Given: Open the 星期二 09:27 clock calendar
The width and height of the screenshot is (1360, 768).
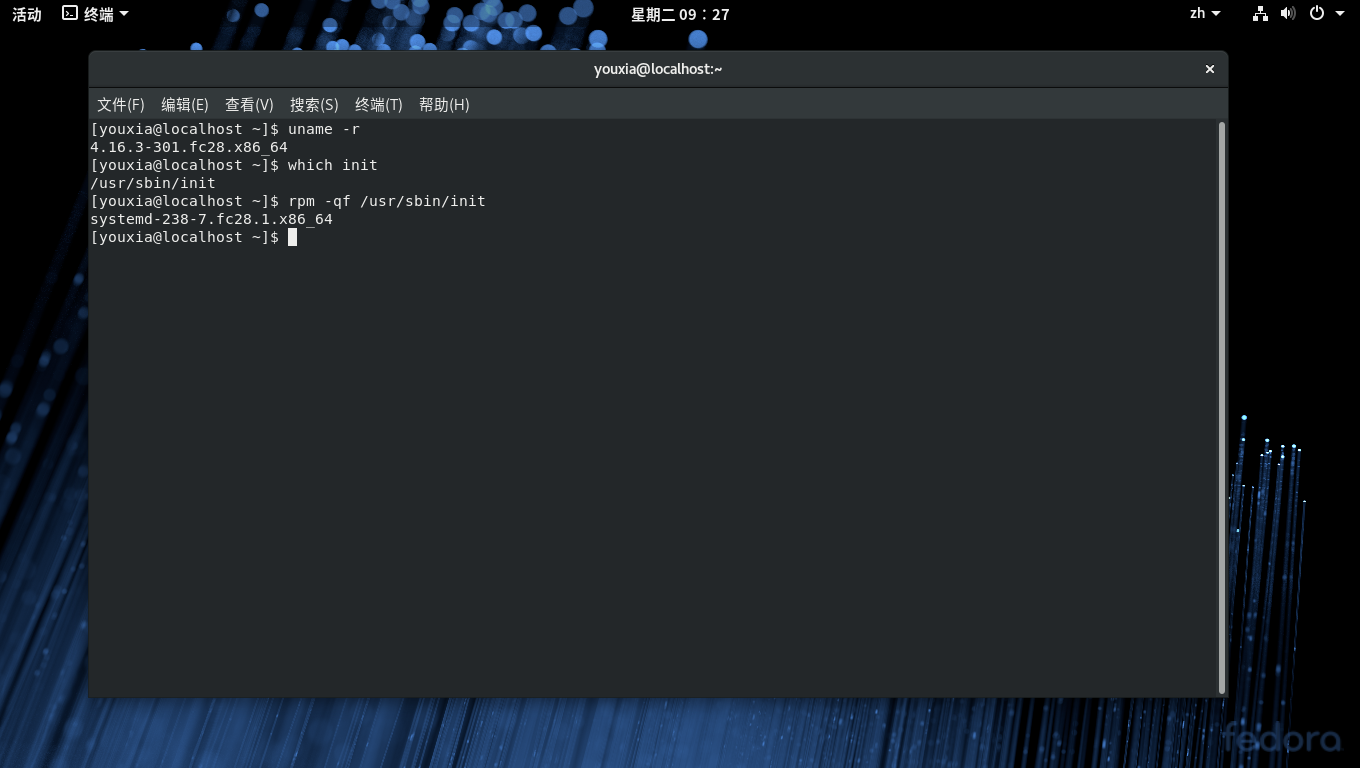Looking at the screenshot, I should (680, 14).
